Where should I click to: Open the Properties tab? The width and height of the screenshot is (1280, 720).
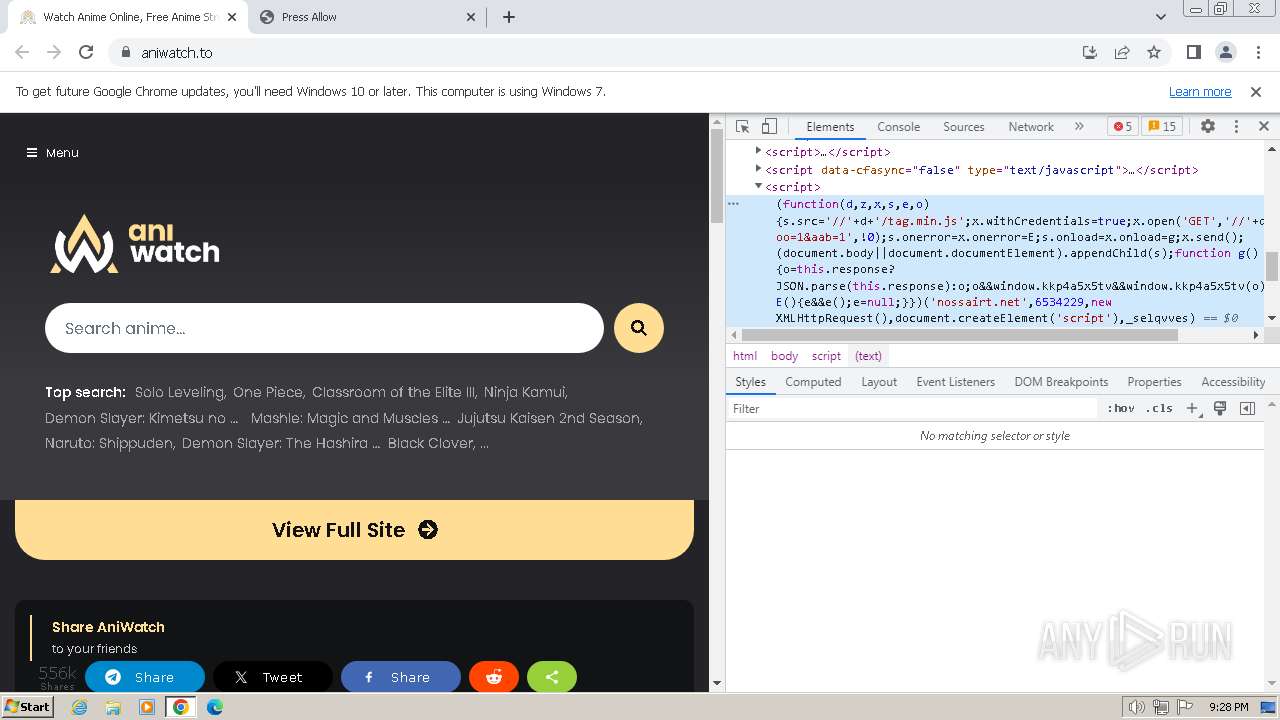tap(1154, 382)
